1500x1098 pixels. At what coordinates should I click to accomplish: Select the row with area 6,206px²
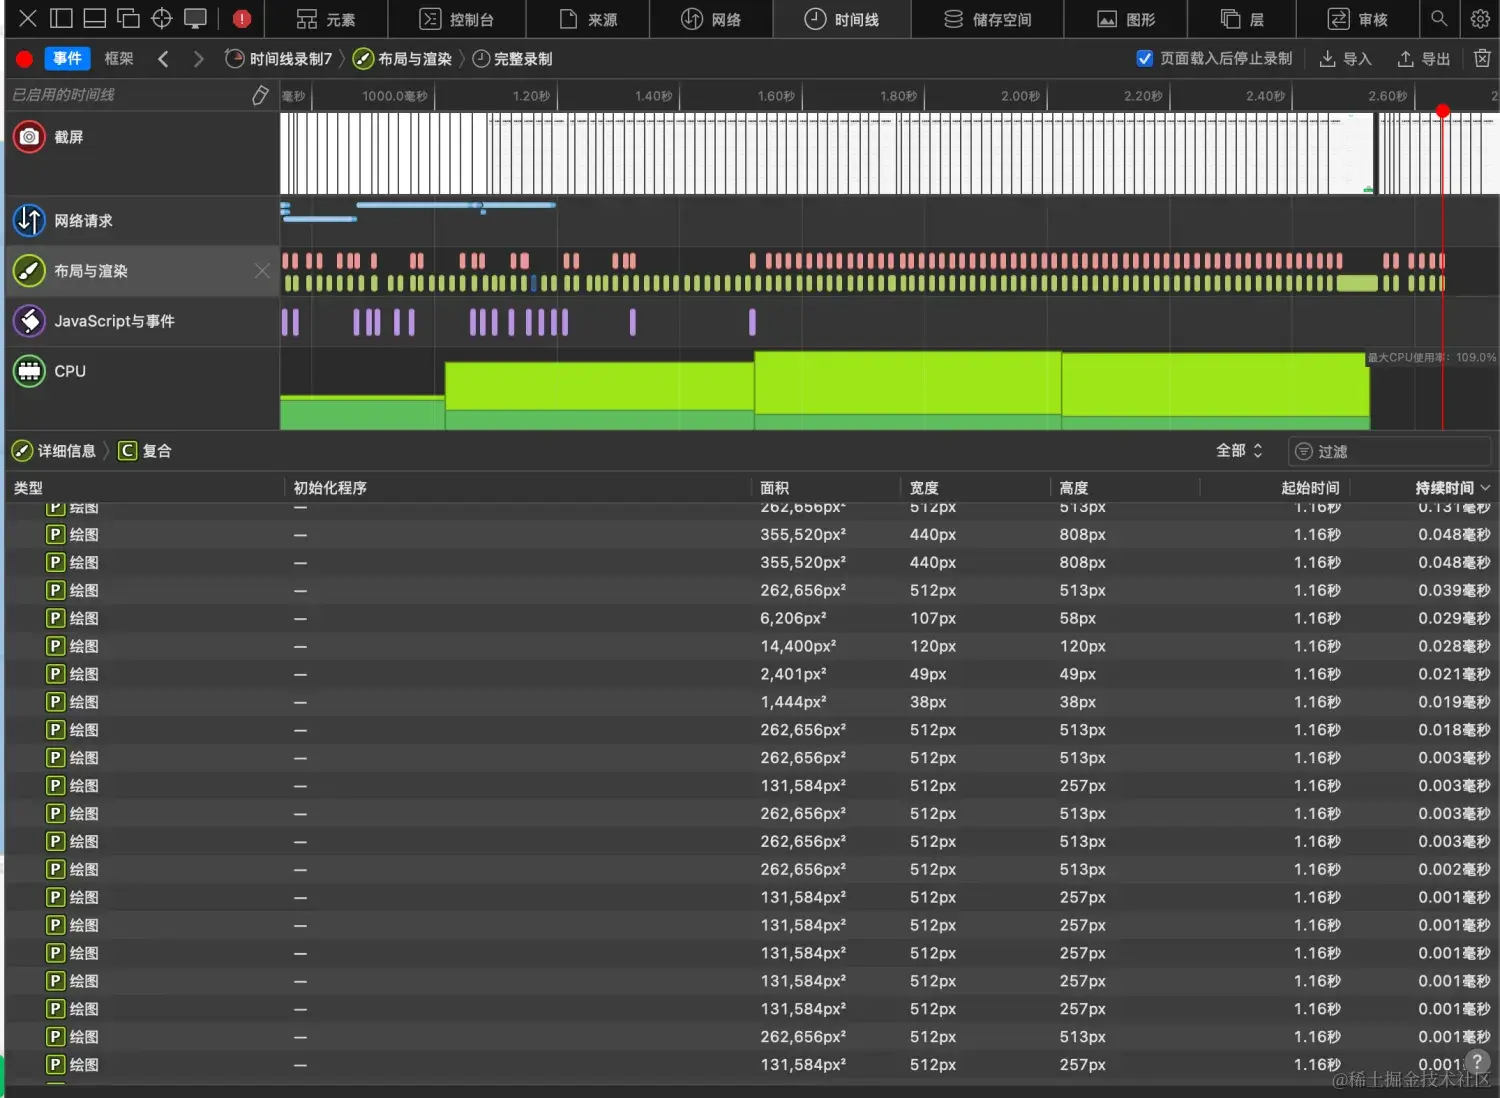click(750, 619)
